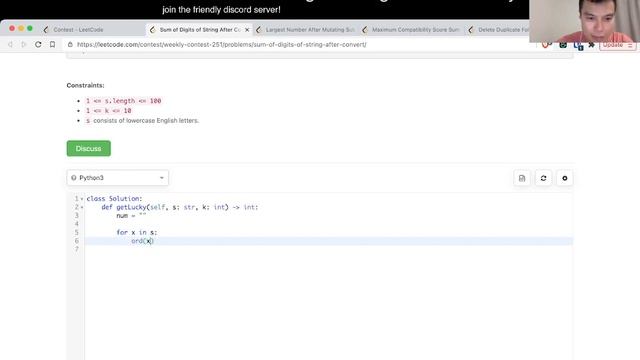Click the Update browser button
This screenshot has height=360, width=640.
[617, 45]
